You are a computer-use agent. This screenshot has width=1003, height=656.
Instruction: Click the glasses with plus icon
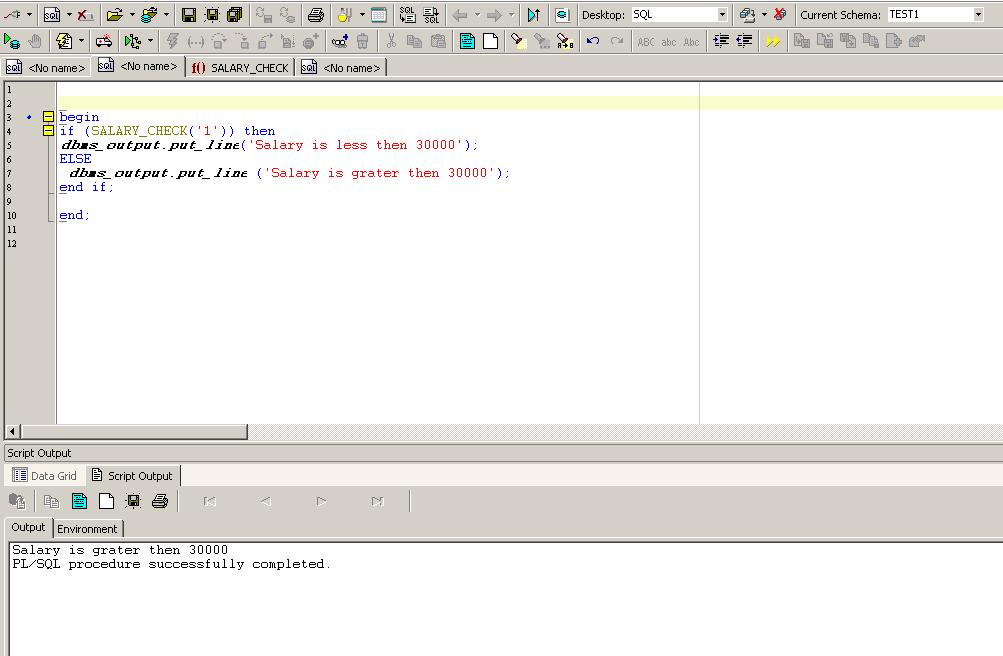tap(339, 42)
